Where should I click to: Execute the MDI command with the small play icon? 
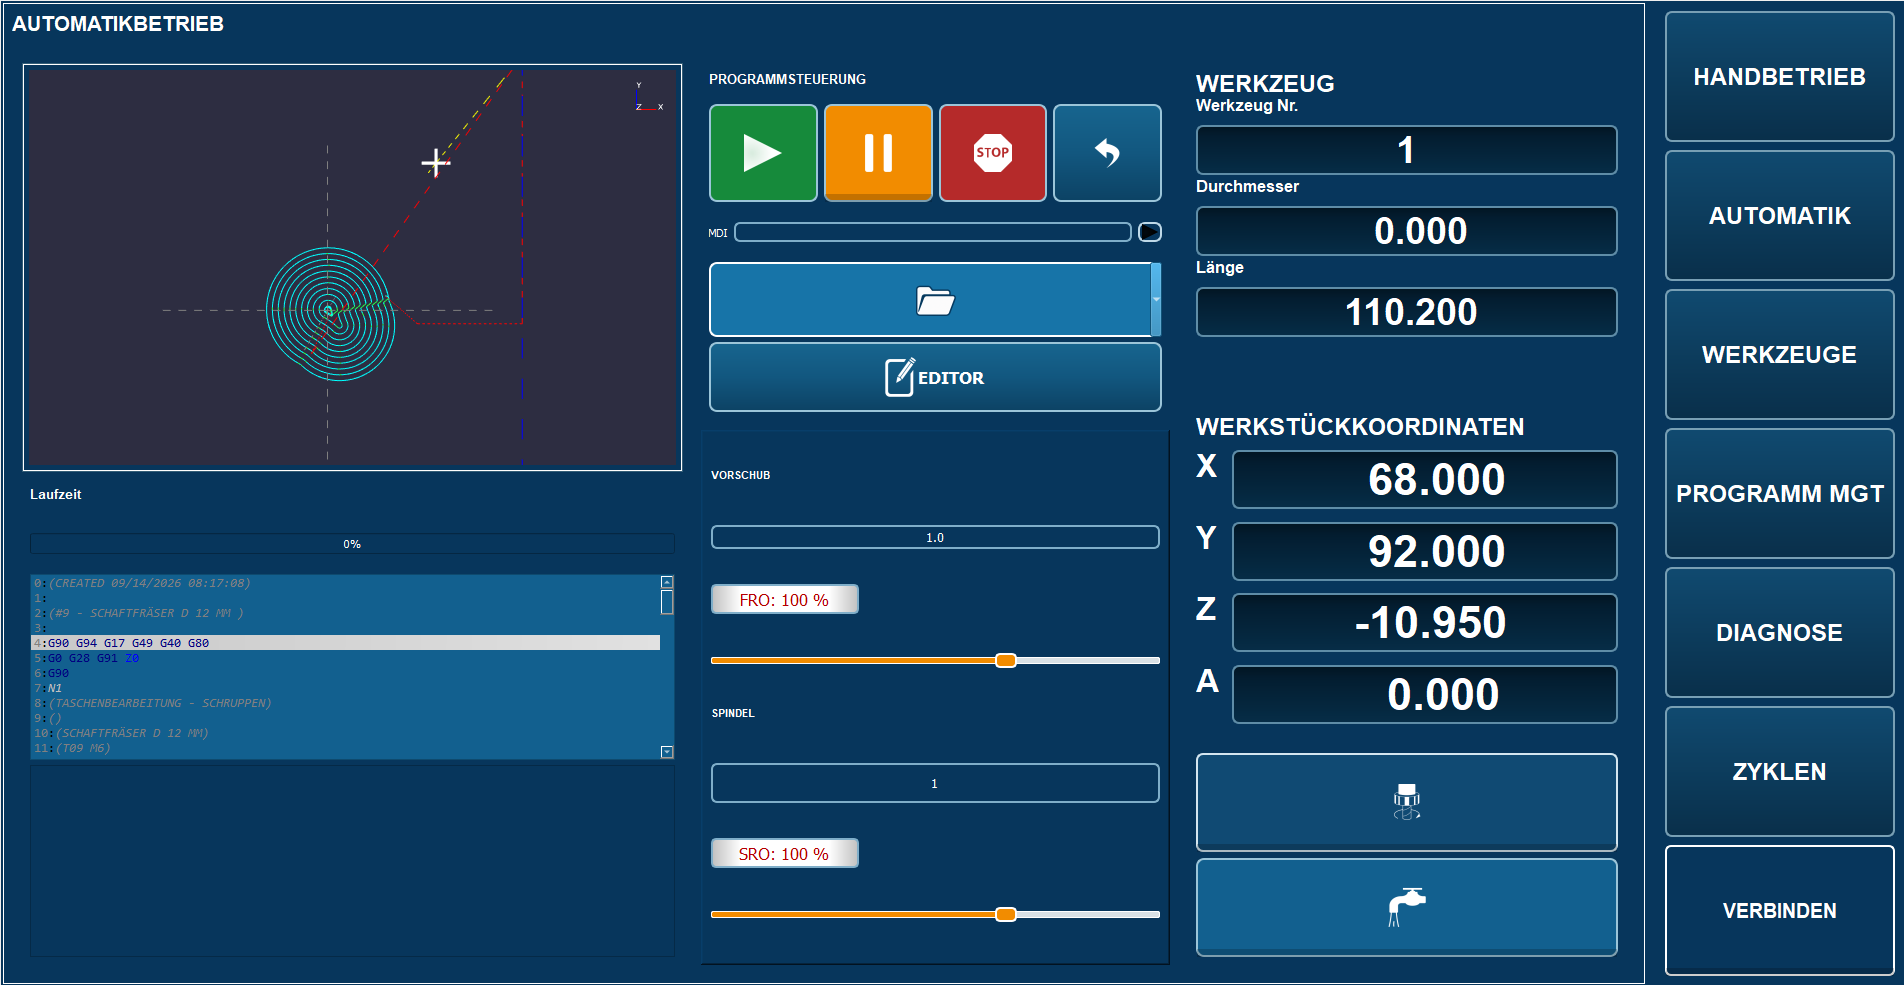point(1150,232)
